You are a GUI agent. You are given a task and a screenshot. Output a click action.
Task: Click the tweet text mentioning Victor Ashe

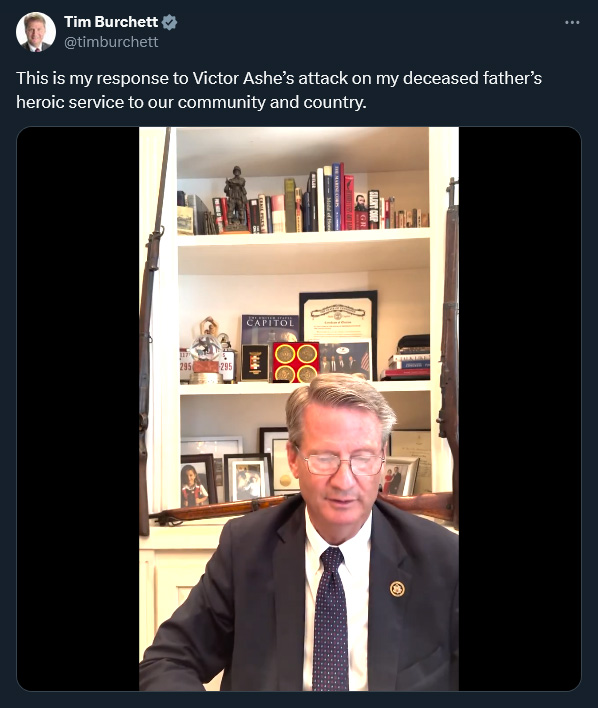(279, 90)
